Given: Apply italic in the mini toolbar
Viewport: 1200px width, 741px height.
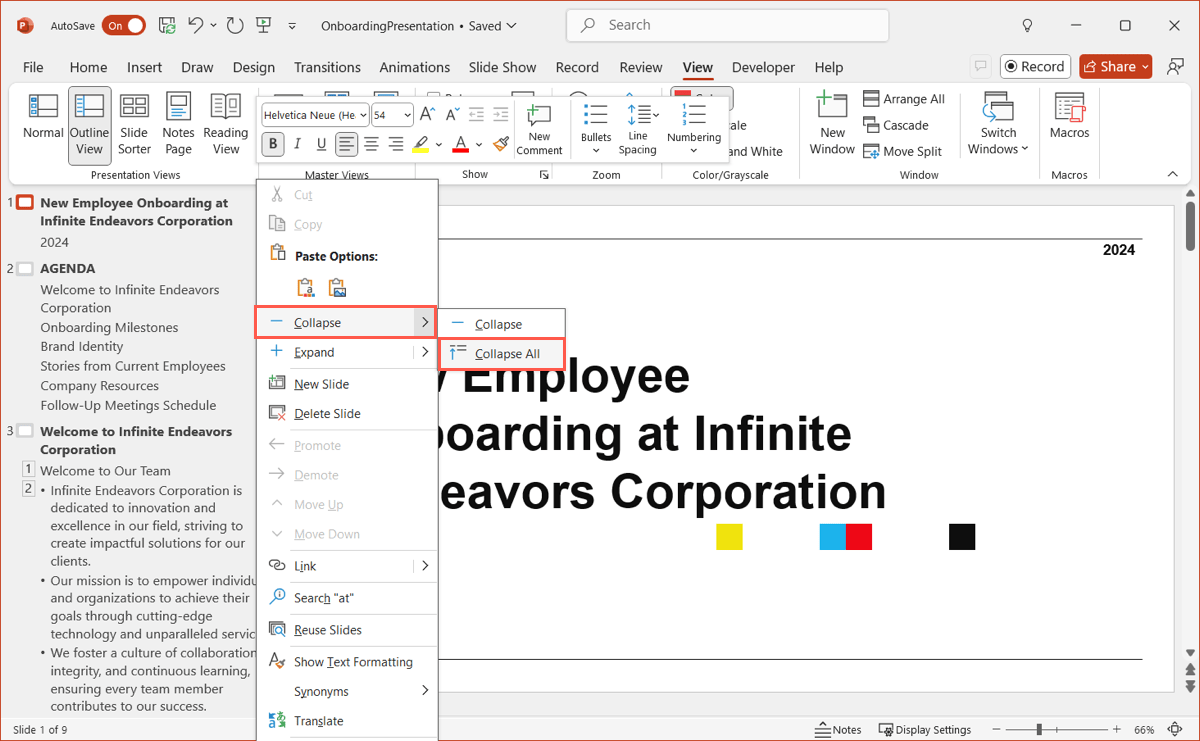Looking at the screenshot, I should pyautogui.click(x=297, y=144).
